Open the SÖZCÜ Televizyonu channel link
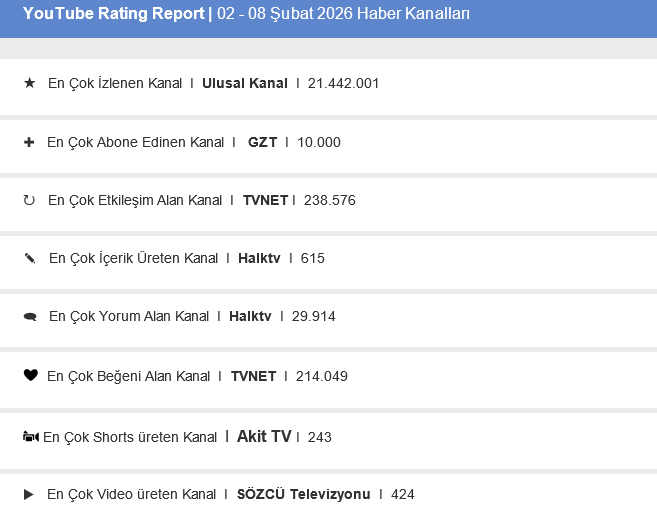The height and width of the screenshot is (519, 657). [304, 494]
